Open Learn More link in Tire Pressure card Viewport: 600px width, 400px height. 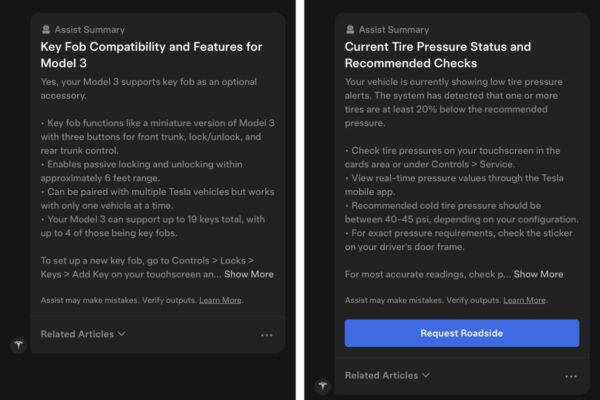click(x=525, y=300)
